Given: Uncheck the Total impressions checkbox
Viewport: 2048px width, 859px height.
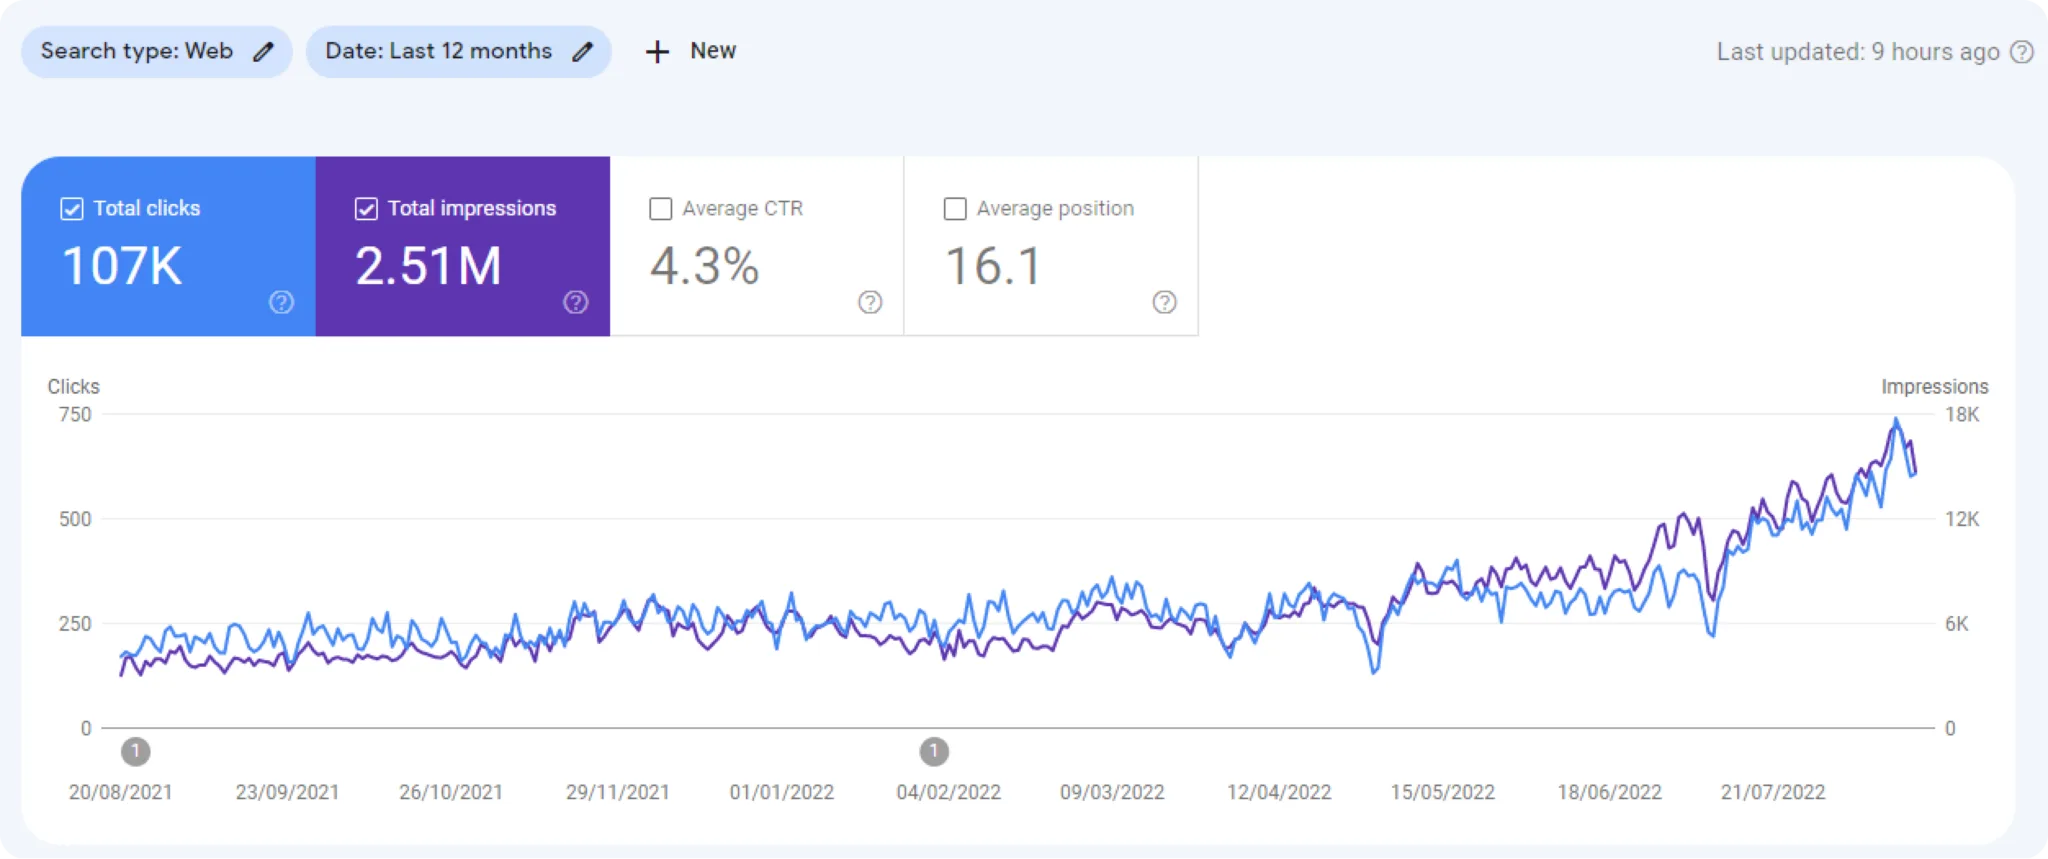Looking at the screenshot, I should point(366,209).
